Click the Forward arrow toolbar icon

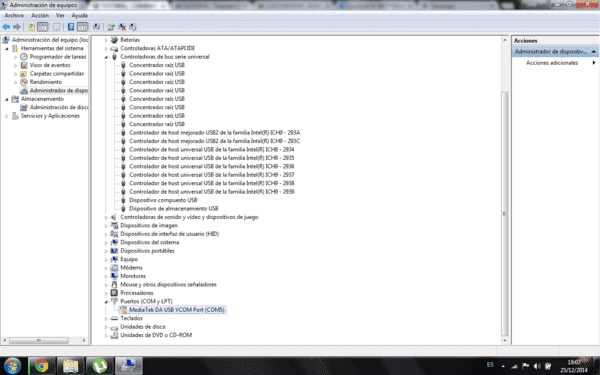point(16,27)
